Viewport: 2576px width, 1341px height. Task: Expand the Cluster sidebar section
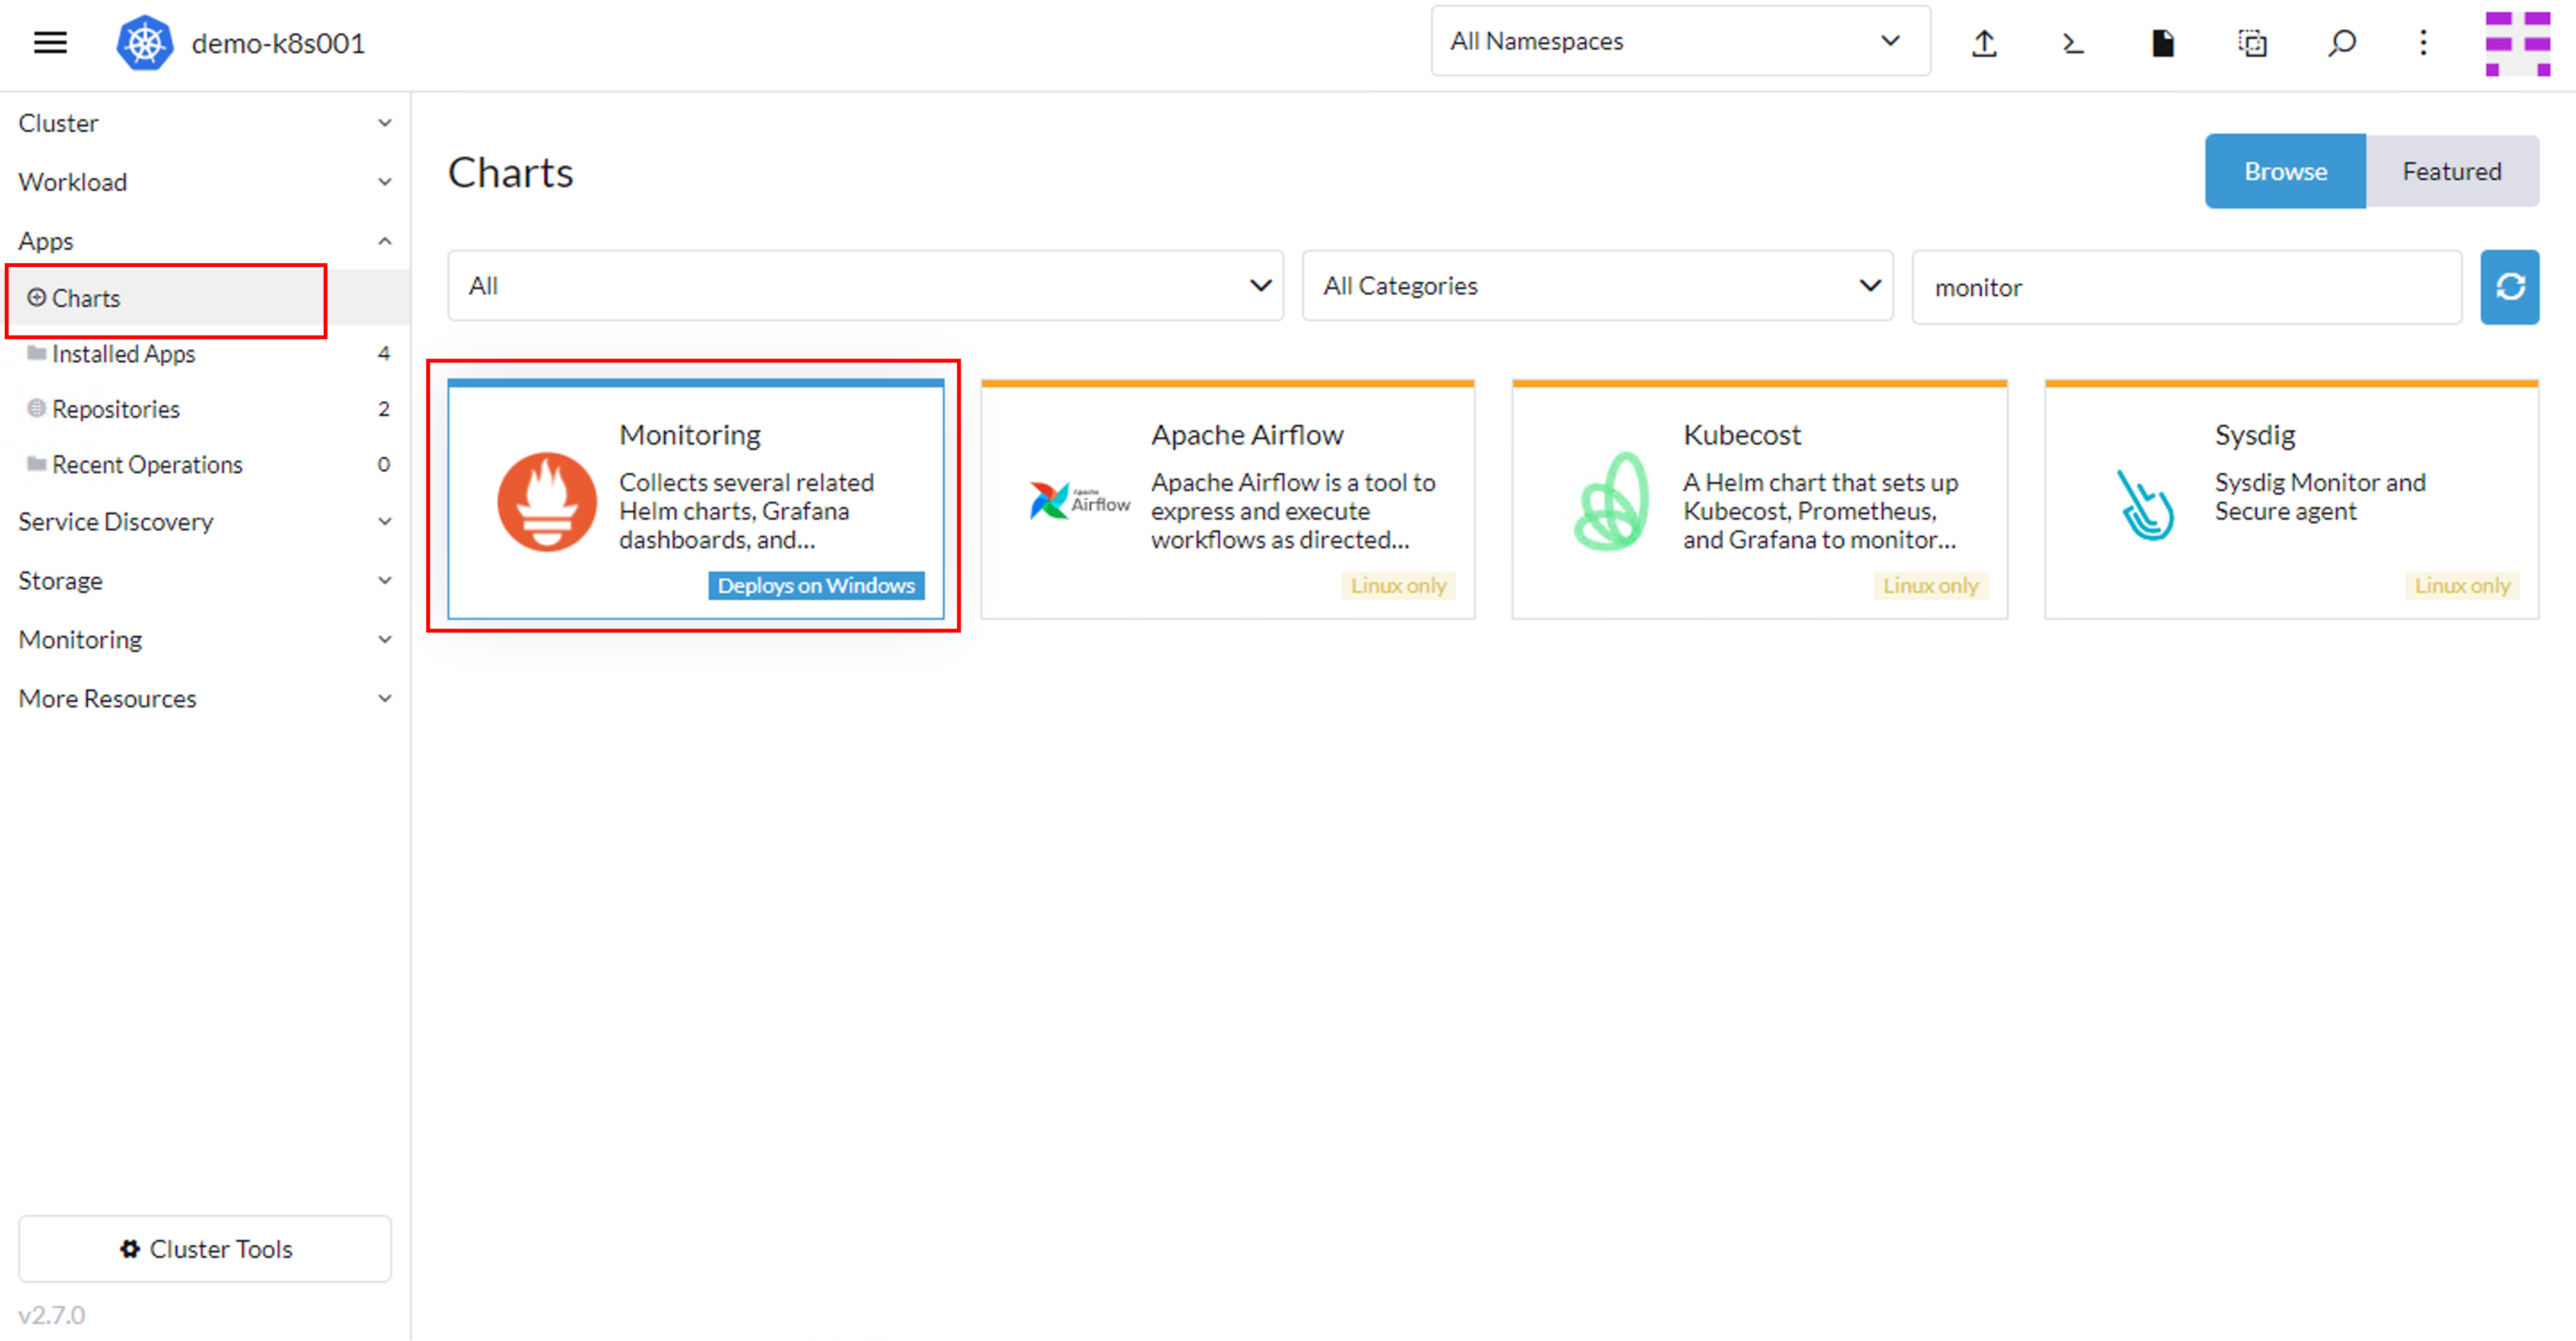point(205,123)
